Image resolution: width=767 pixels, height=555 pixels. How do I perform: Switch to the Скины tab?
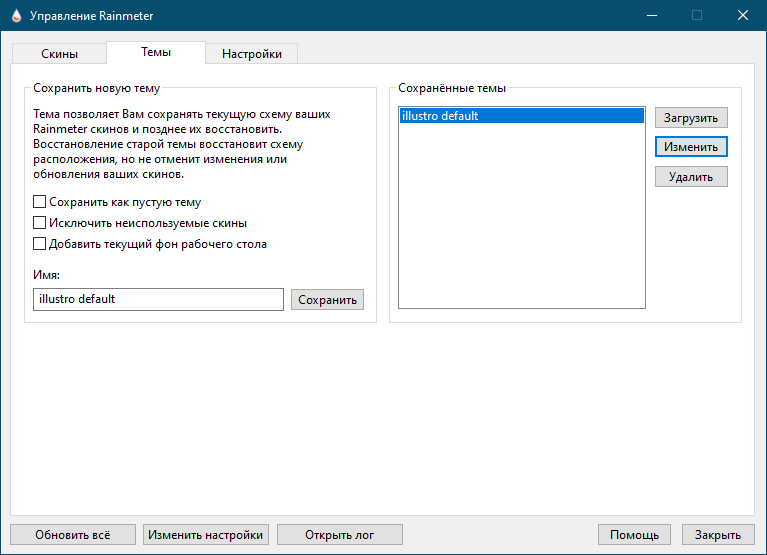pyautogui.click(x=59, y=54)
